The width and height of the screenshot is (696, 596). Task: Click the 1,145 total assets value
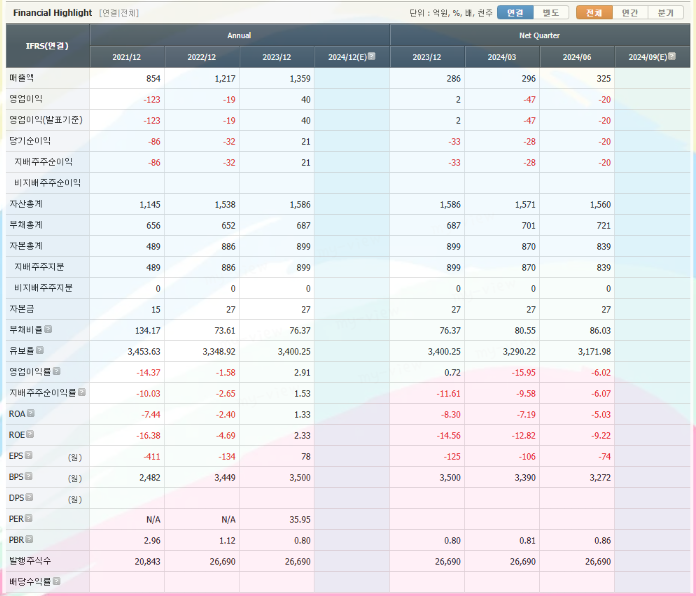coord(150,205)
